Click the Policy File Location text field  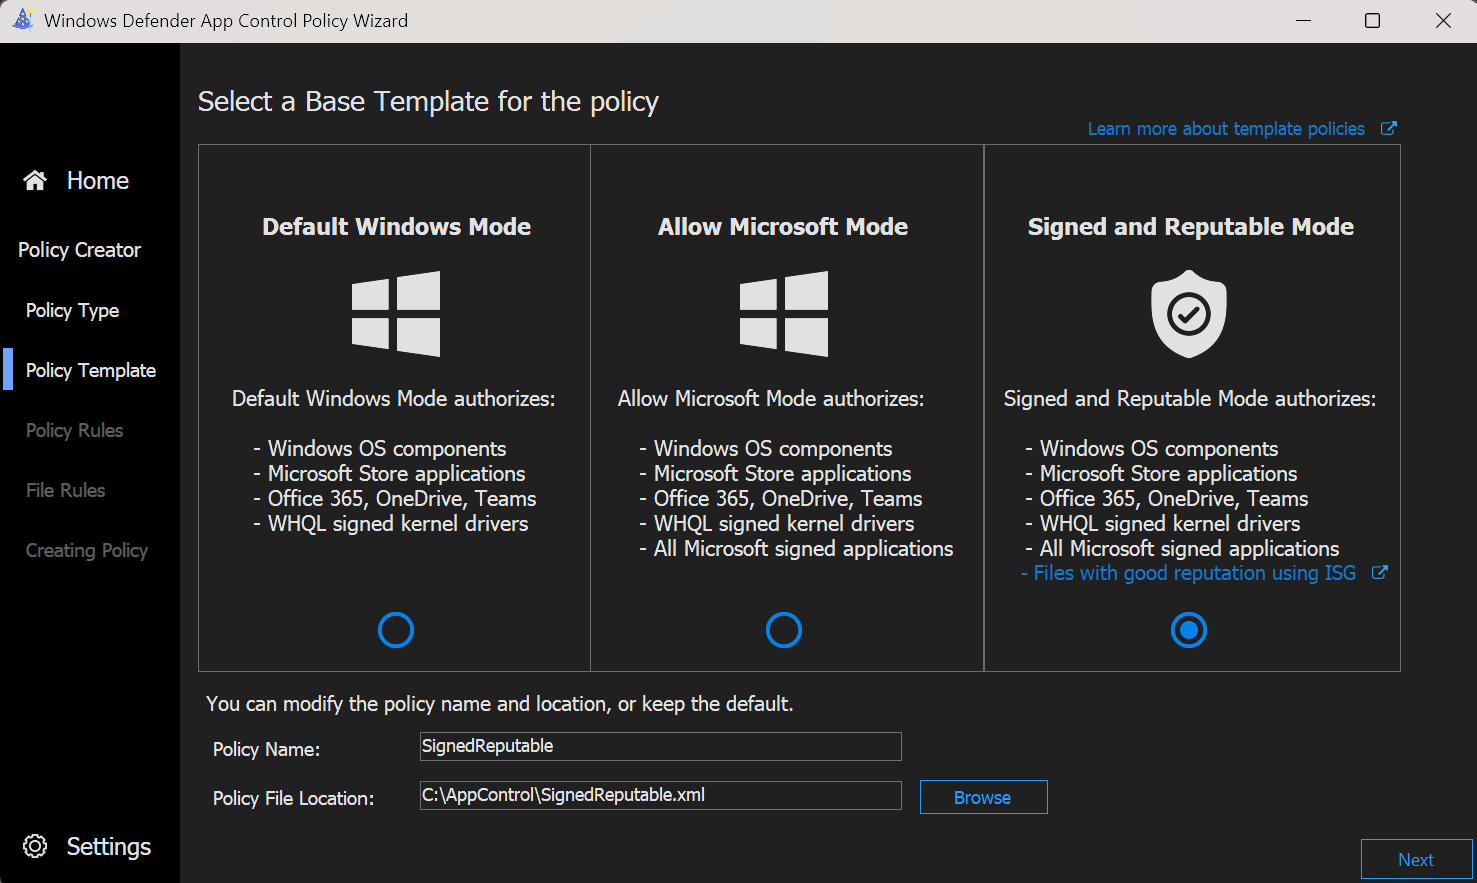[x=660, y=795]
